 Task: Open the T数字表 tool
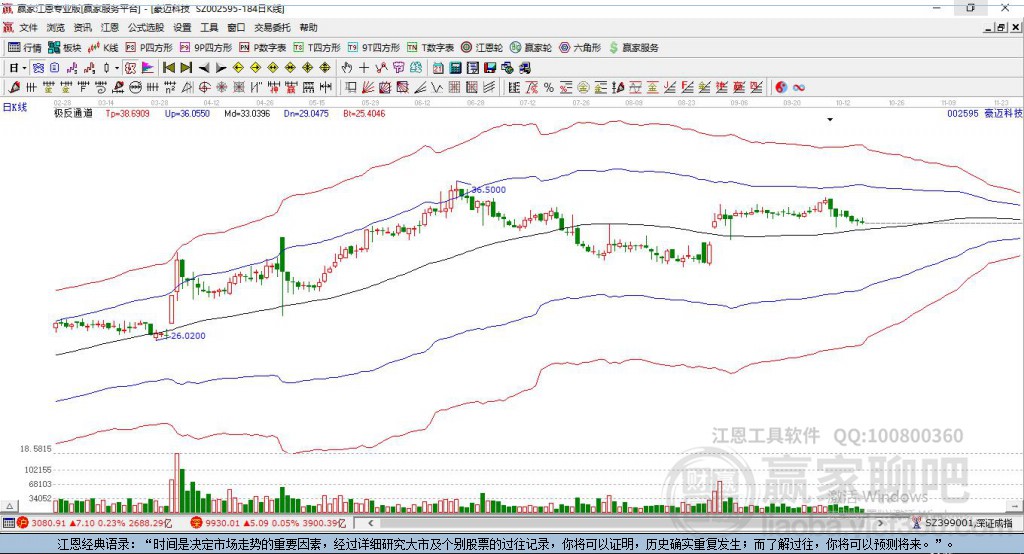tap(430, 48)
